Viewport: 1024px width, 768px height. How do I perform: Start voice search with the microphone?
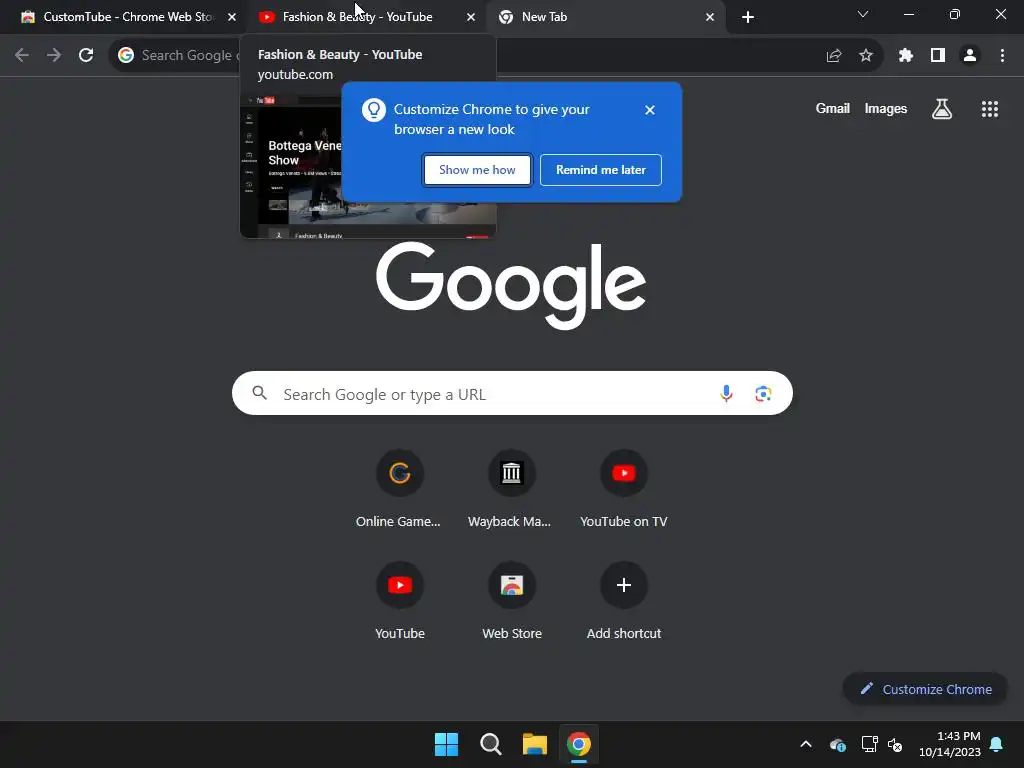726,393
